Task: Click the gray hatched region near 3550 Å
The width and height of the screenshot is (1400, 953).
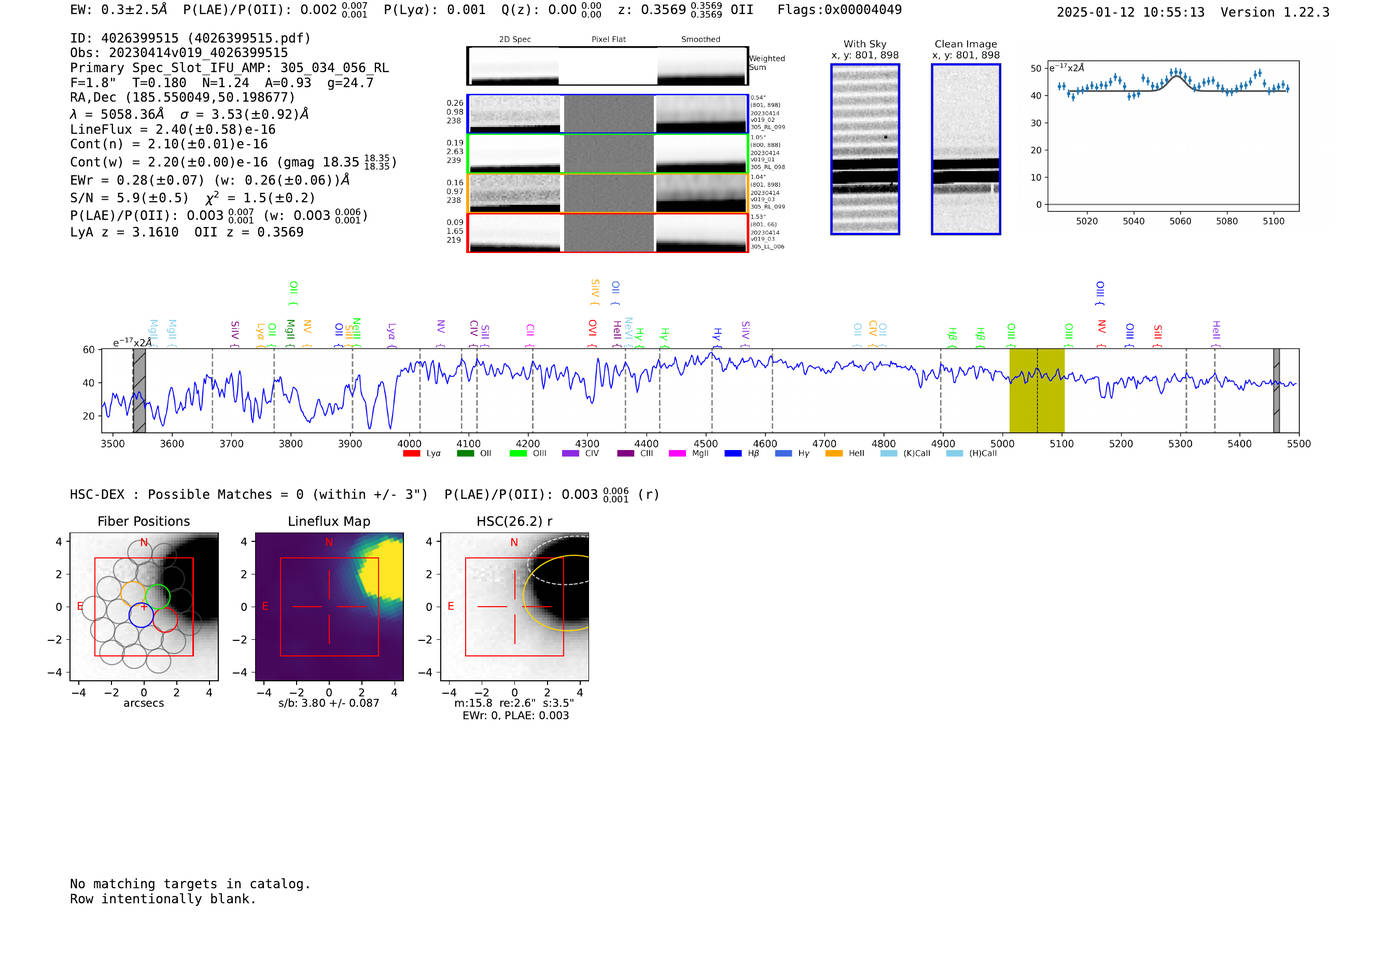Action: click(x=139, y=391)
